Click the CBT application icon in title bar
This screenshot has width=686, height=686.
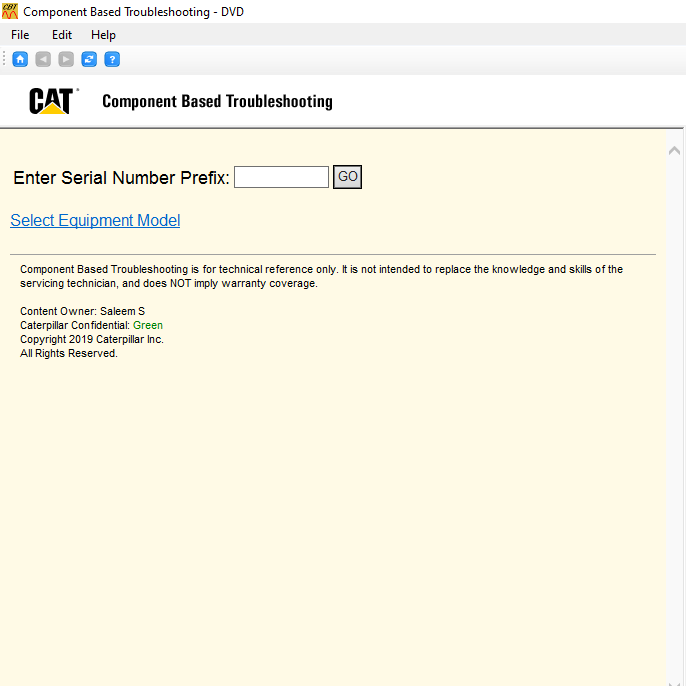(10, 11)
